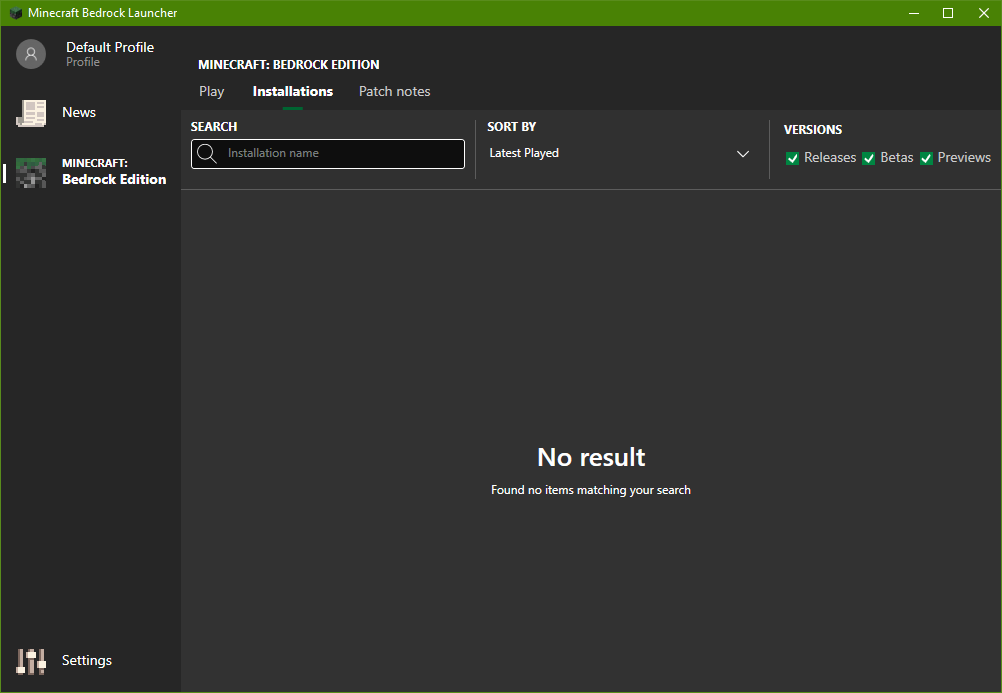
Task: Minimize the launcher window
Action: pos(914,13)
